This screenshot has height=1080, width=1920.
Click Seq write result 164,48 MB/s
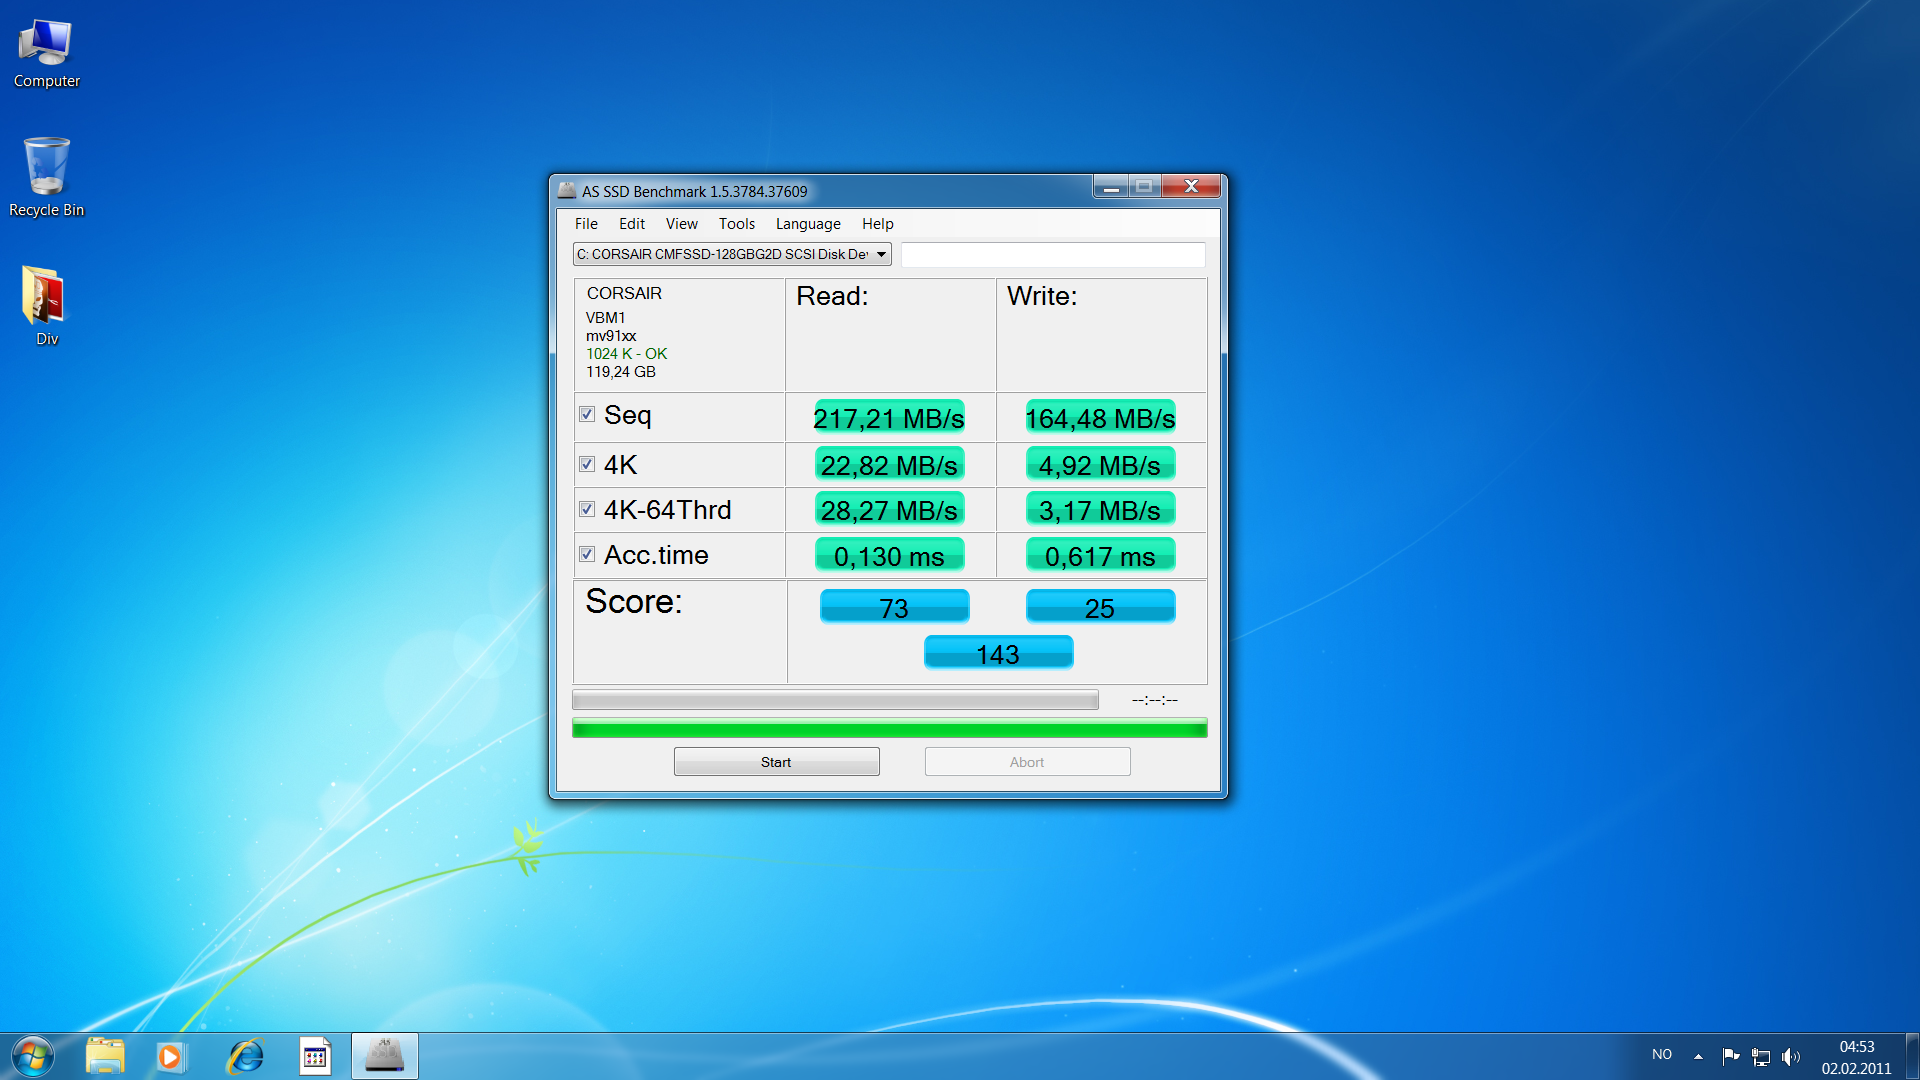[x=1100, y=417]
